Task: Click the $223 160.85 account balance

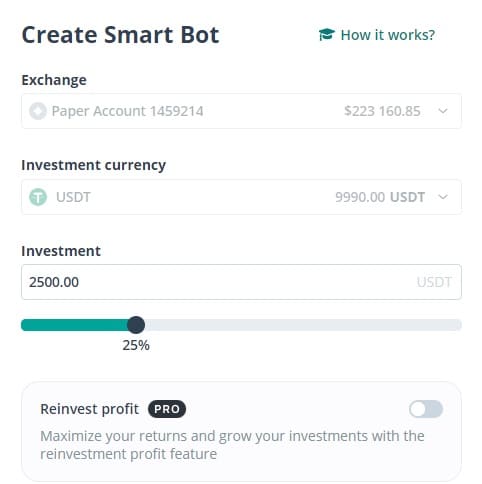Action: pos(382,111)
